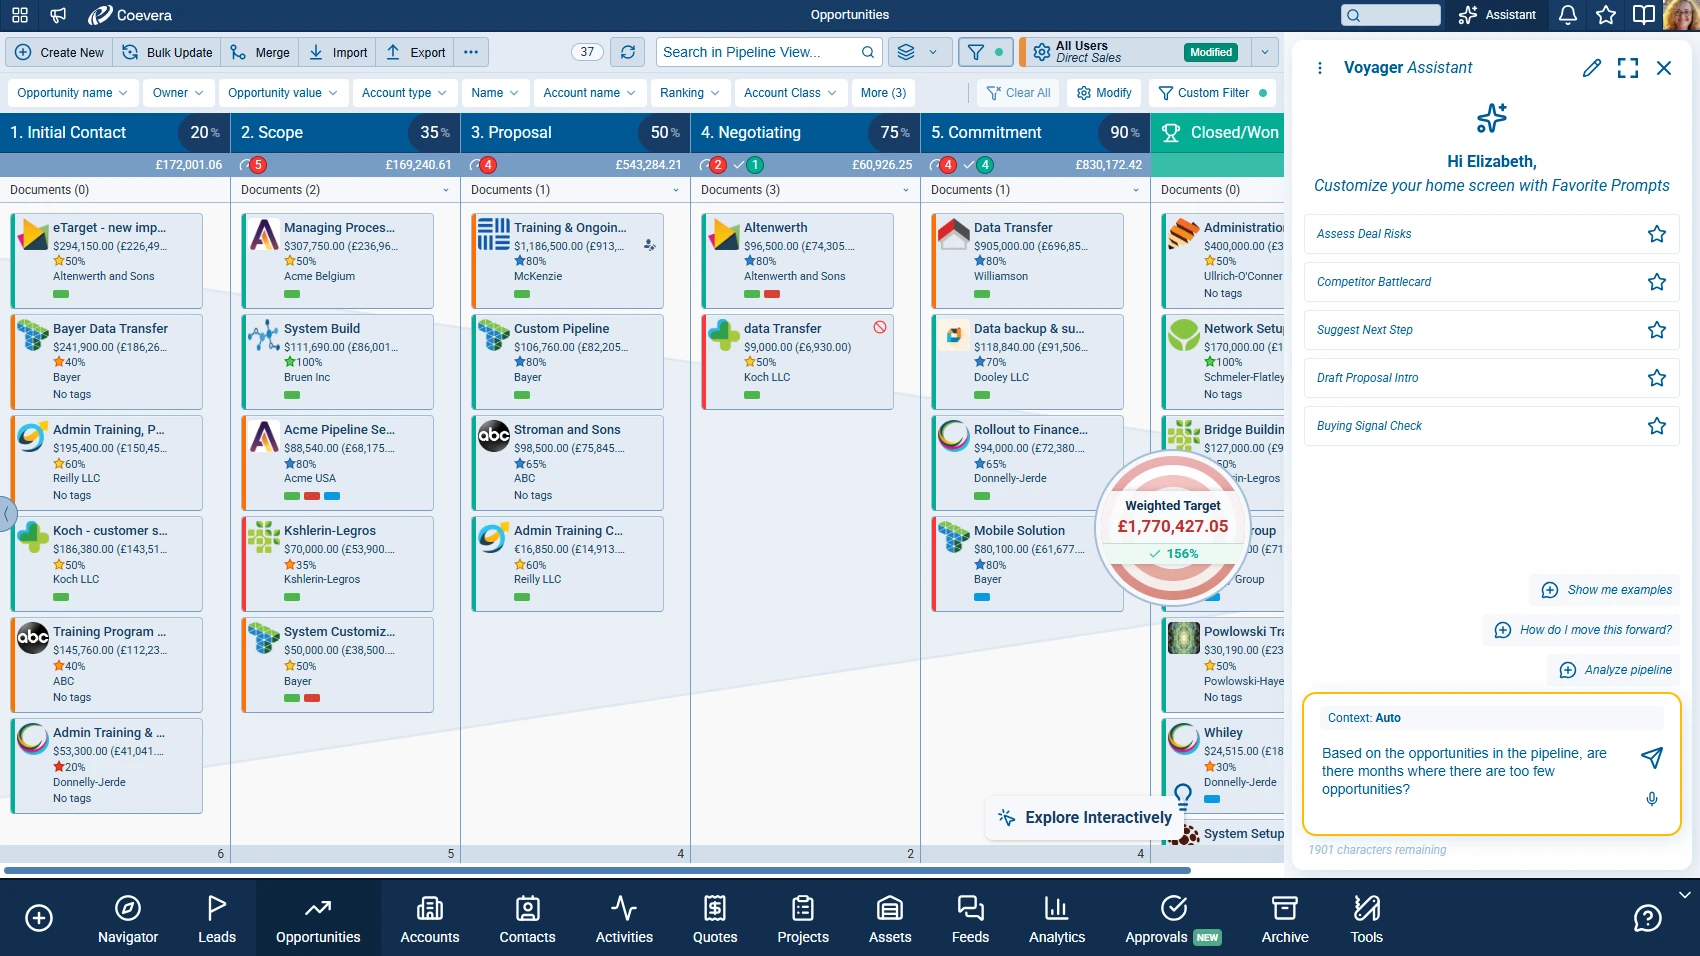Open favorites star in top bar

(1606, 15)
